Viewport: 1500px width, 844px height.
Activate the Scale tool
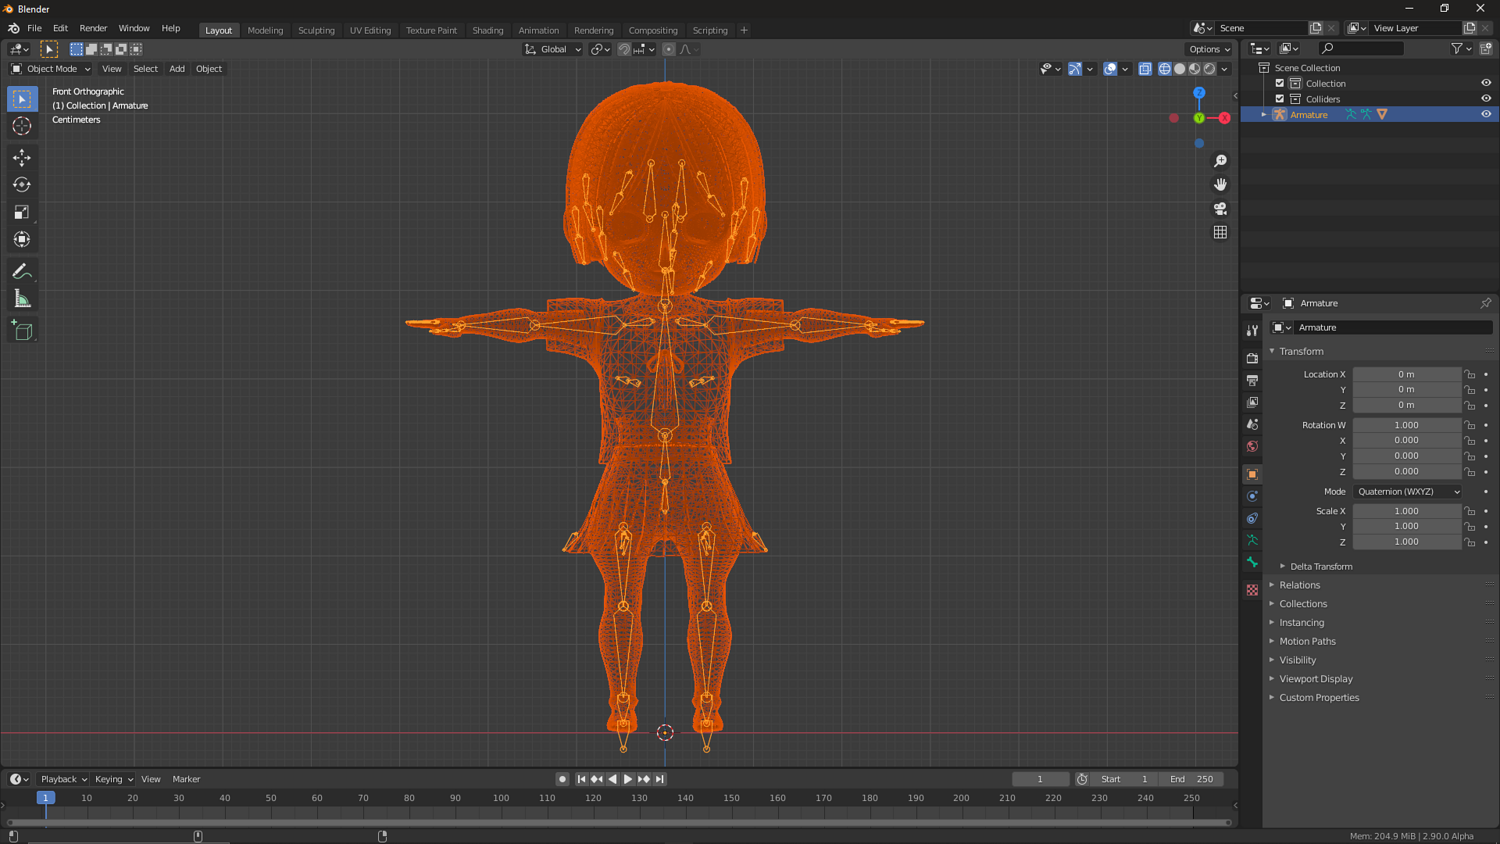22,212
